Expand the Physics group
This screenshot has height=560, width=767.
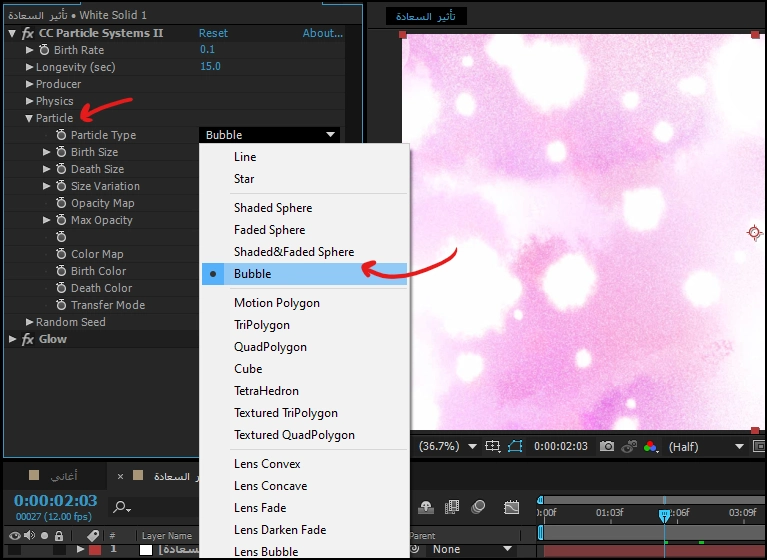point(29,101)
